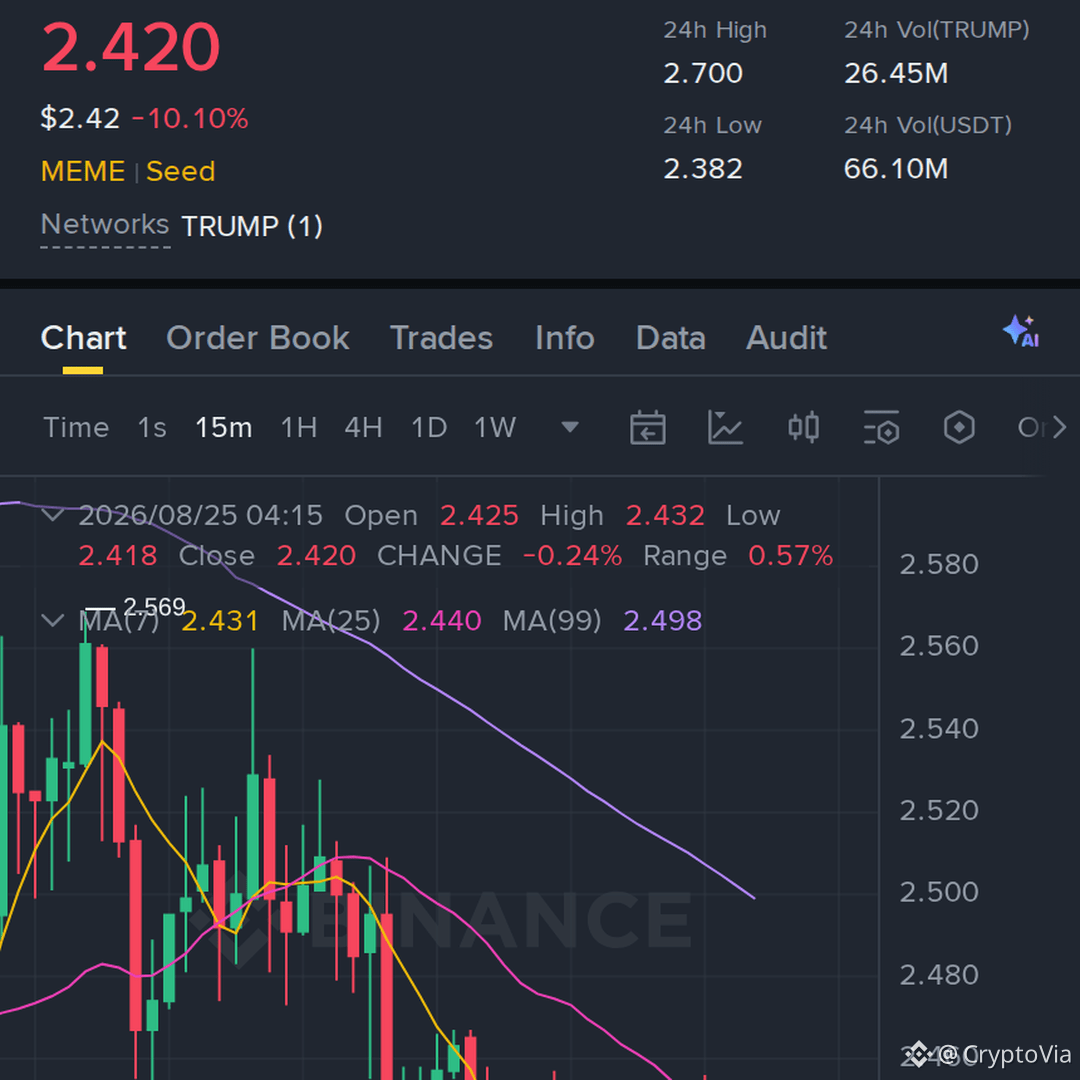Click the Seed tag link
The image size is (1080, 1080).
(x=180, y=172)
